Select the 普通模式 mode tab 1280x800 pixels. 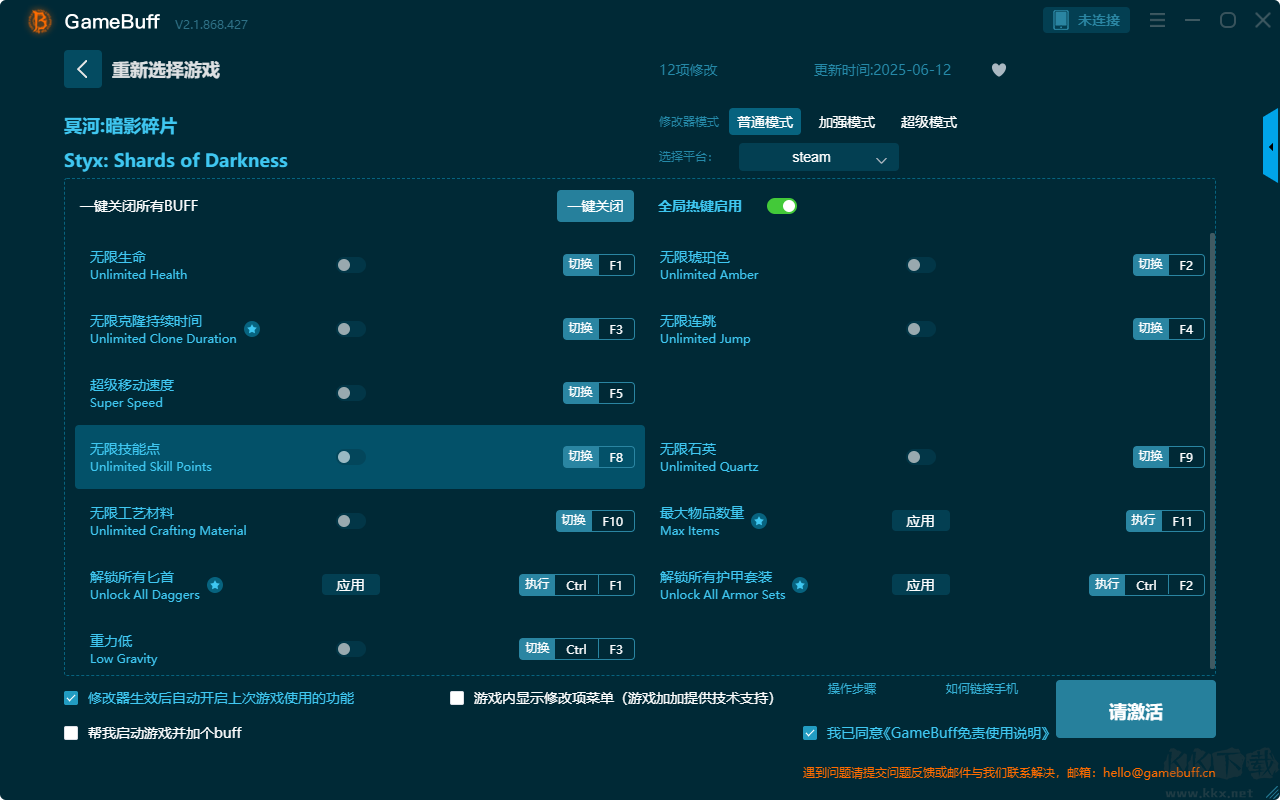pyautogui.click(x=765, y=122)
